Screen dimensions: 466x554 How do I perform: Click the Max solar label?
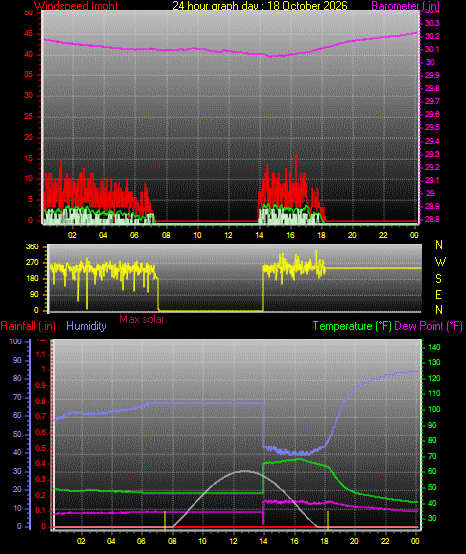[142, 319]
